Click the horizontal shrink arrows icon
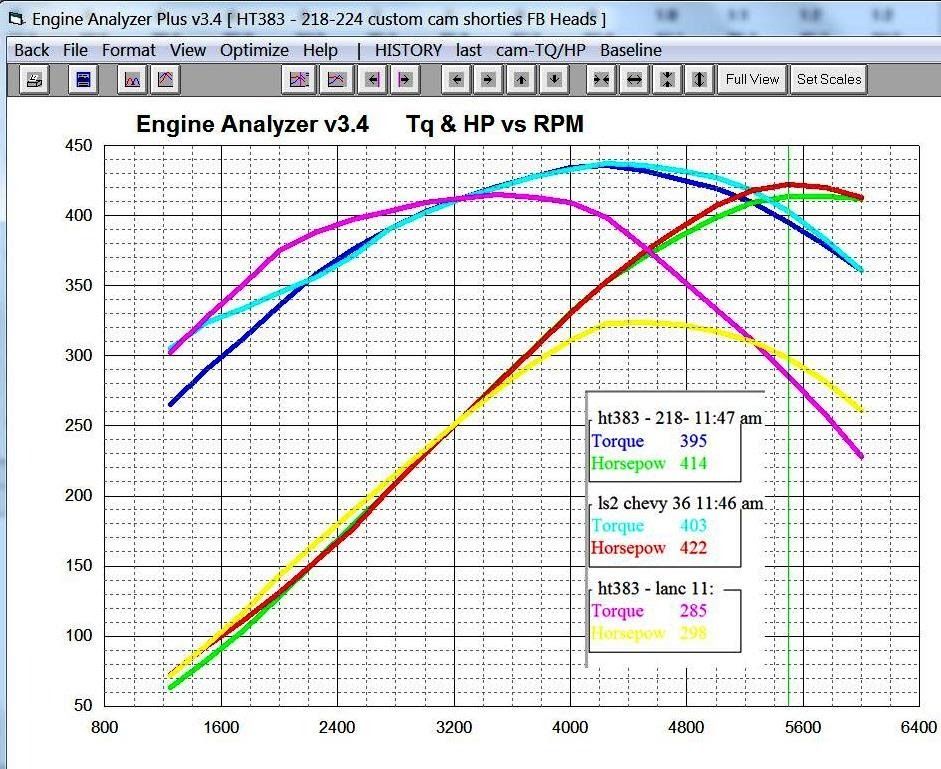 click(601, 79)
